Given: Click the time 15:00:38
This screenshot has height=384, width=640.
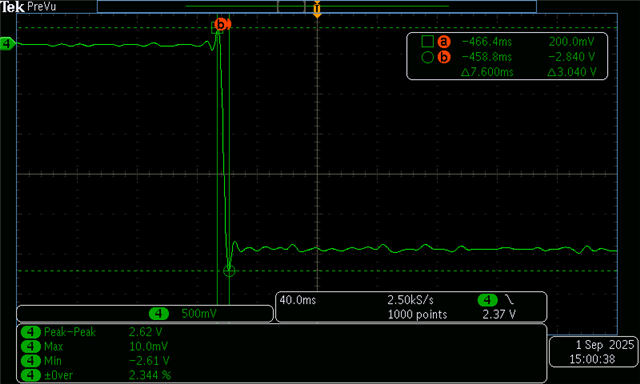Looking at the screenshot, I should (592, 359).
